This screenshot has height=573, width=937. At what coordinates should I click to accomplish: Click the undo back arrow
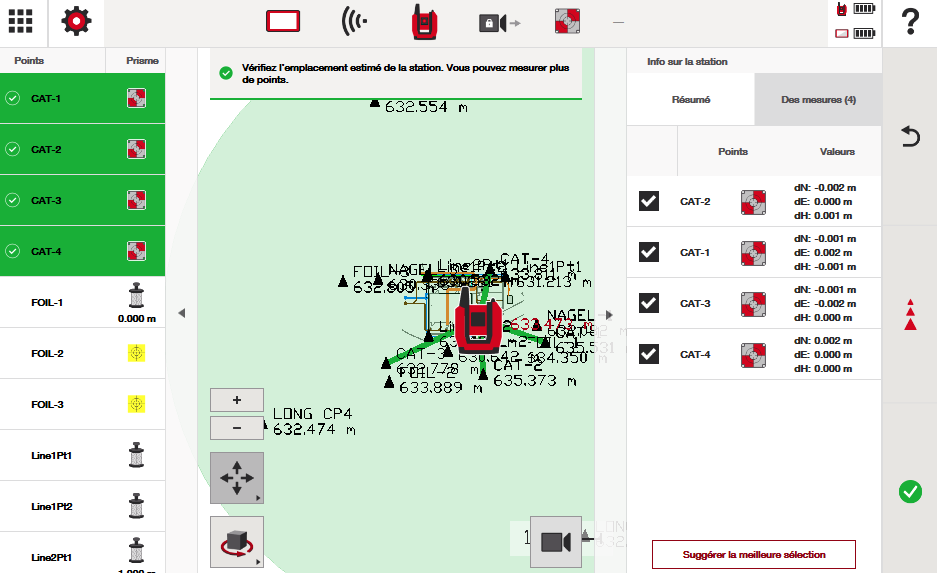(x=910, y=137)
